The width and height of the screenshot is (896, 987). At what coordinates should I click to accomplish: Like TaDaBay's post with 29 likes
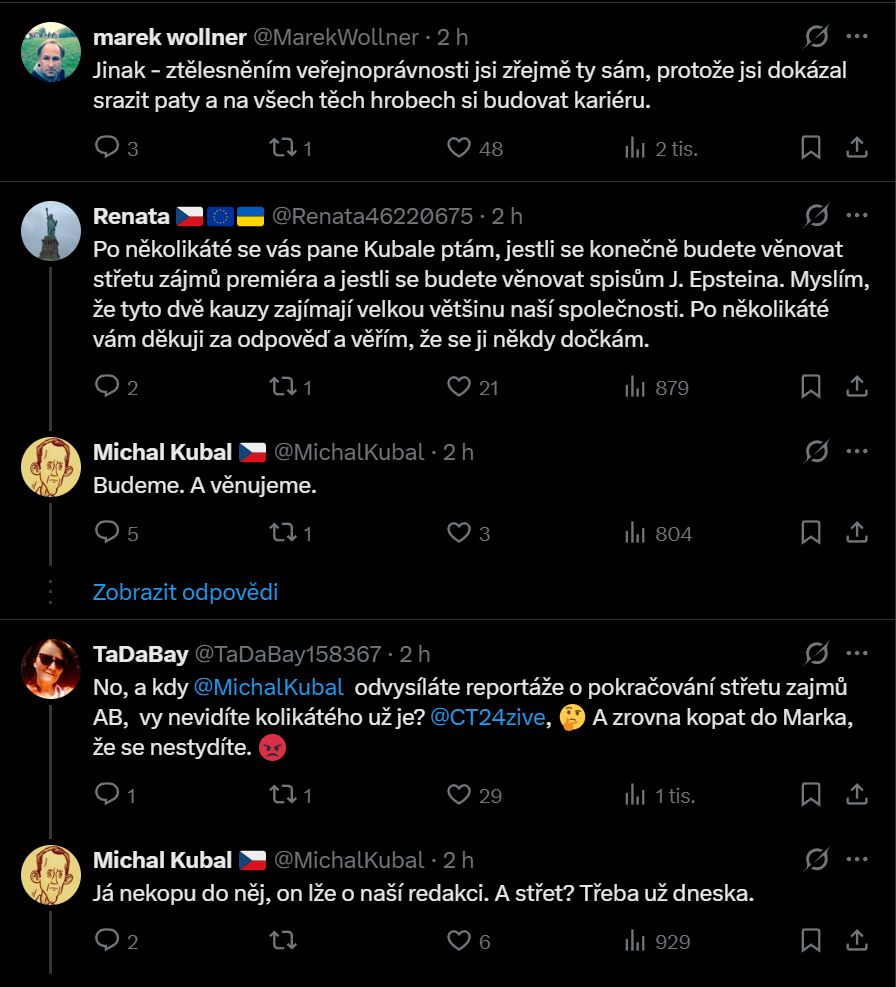coord(459,795)
